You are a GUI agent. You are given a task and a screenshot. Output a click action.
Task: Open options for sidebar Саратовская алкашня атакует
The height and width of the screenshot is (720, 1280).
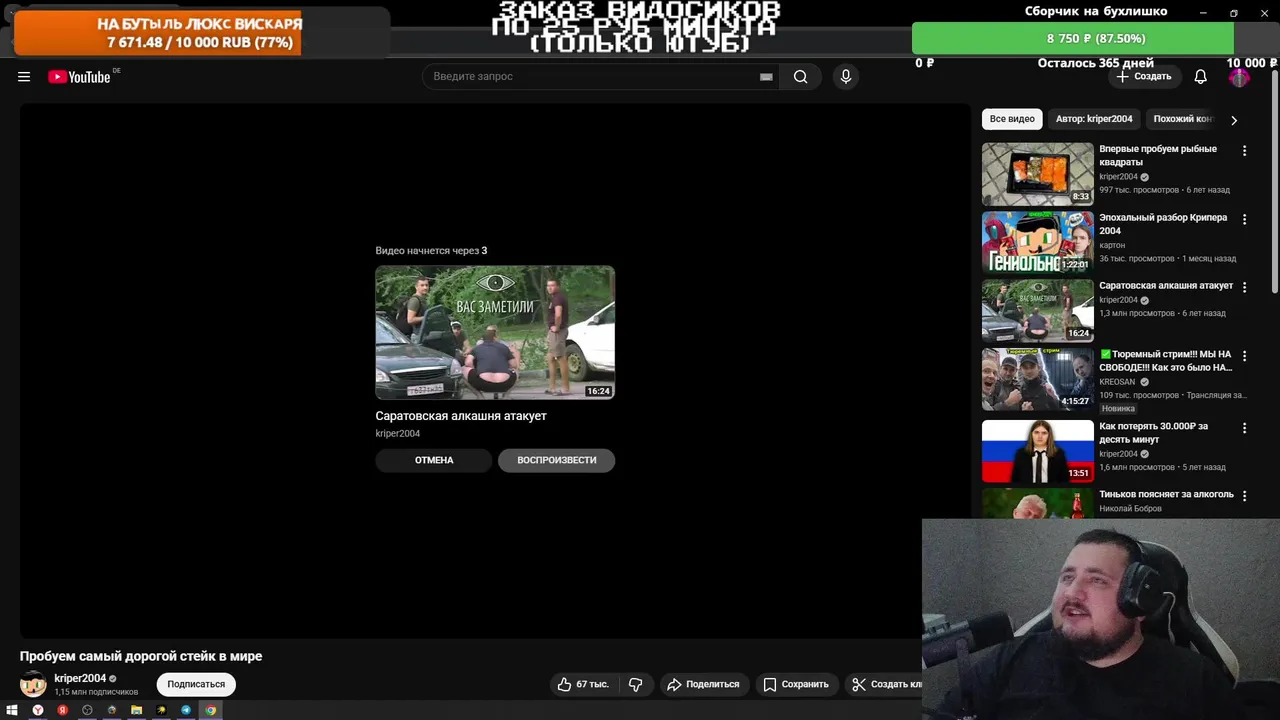(1244, 287)
